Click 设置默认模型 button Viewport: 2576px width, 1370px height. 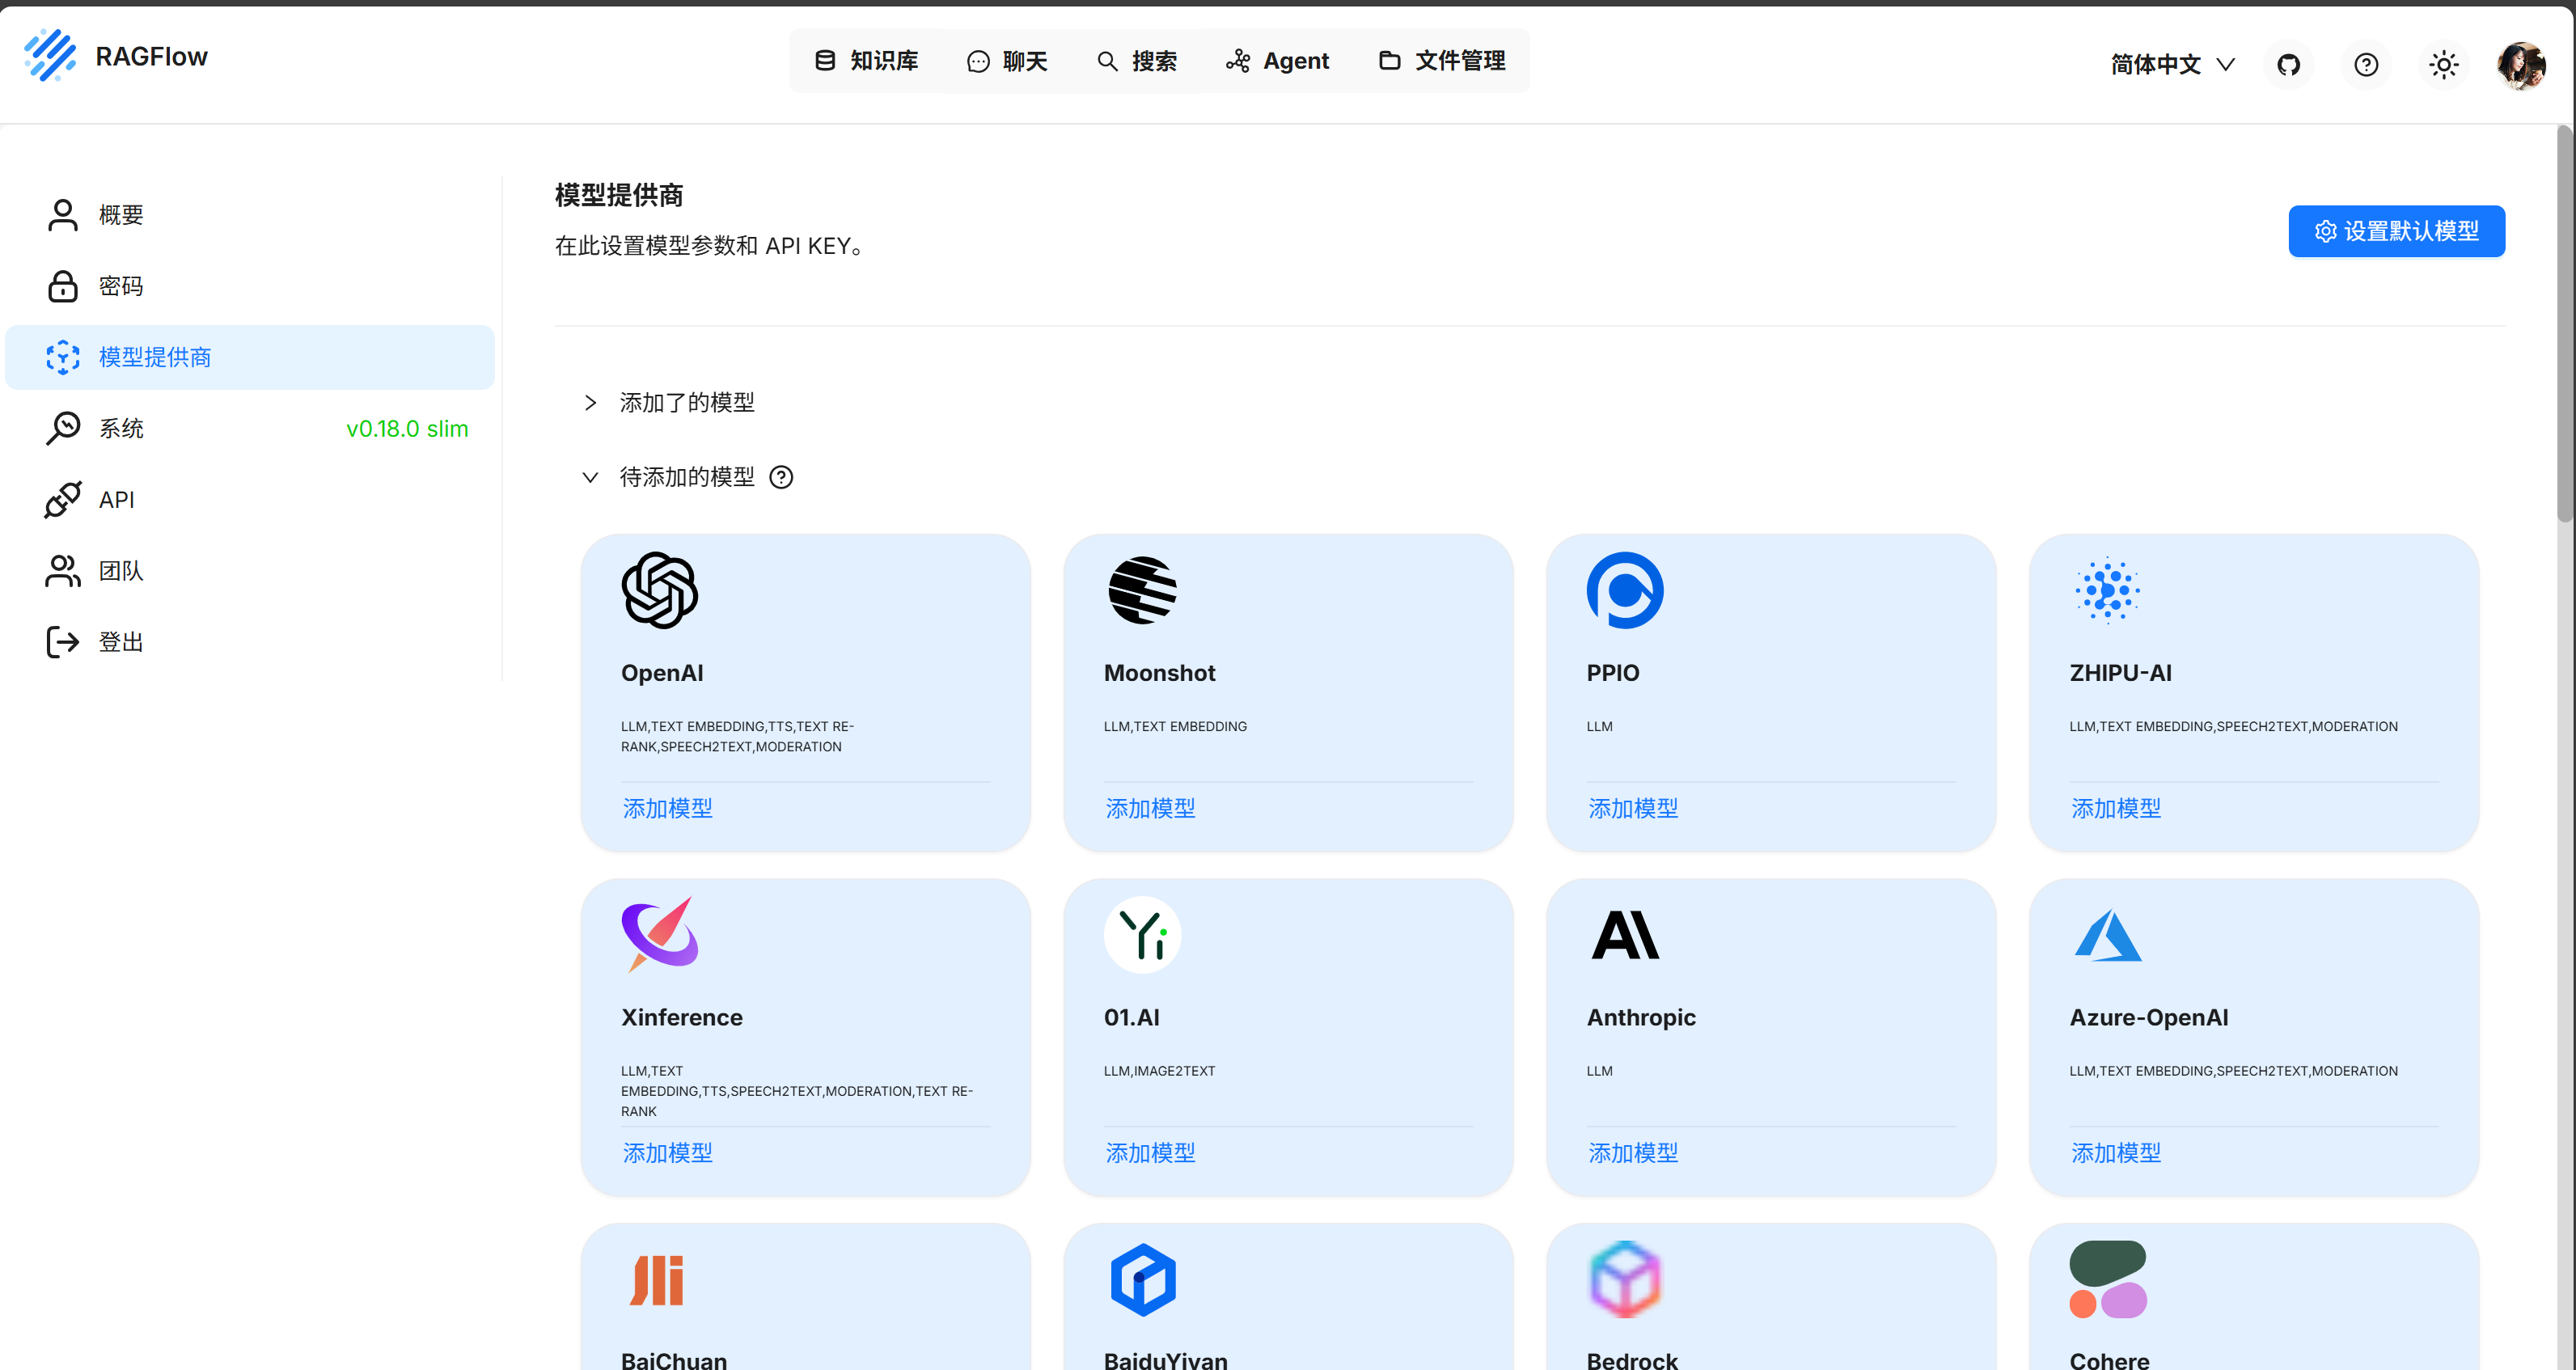point(2396,231)
